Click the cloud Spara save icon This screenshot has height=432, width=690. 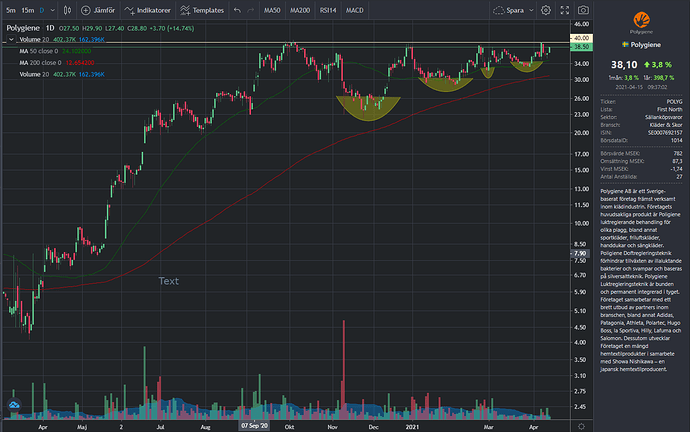[x=498, y=10]
